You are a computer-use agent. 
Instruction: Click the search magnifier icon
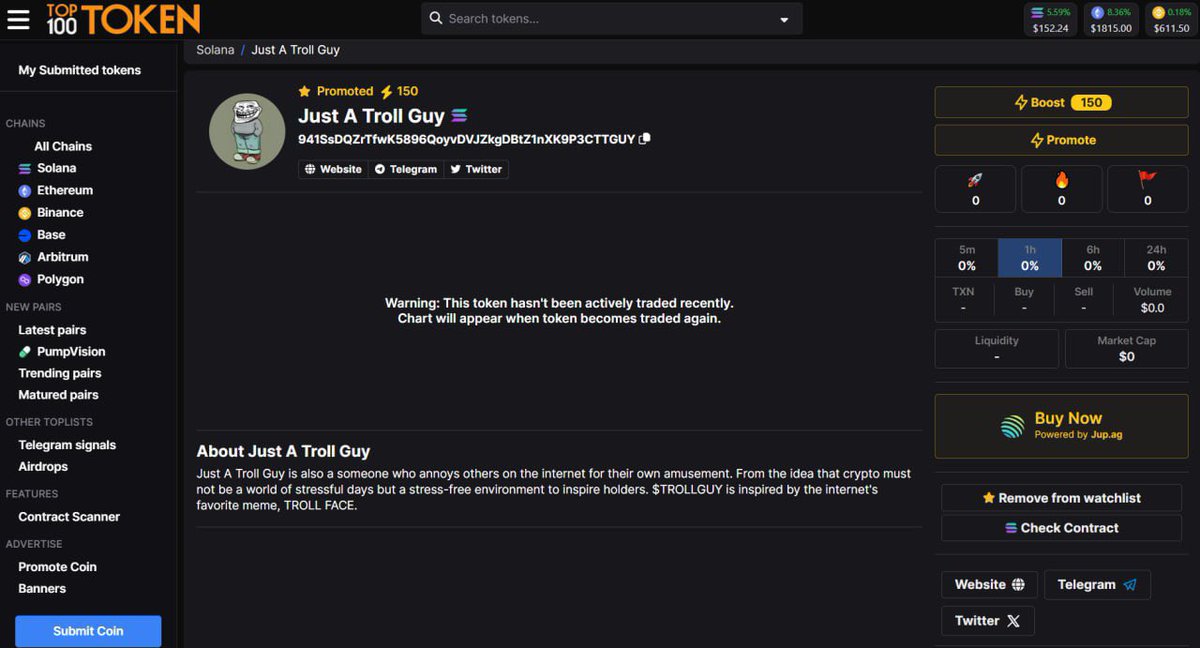coord(436,18)
